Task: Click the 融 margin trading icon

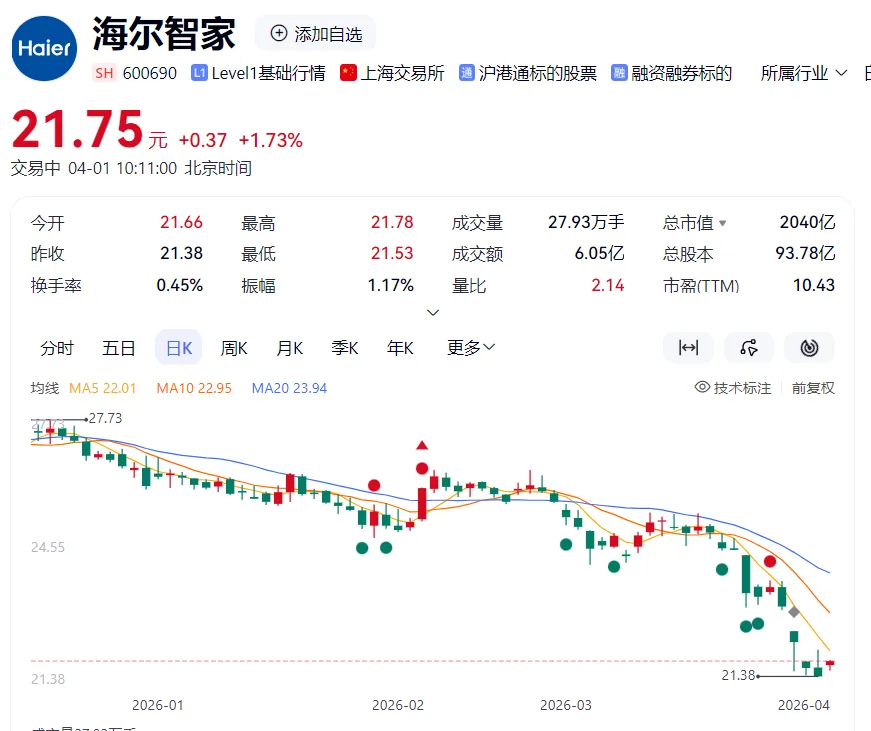Action: [619, 73]
